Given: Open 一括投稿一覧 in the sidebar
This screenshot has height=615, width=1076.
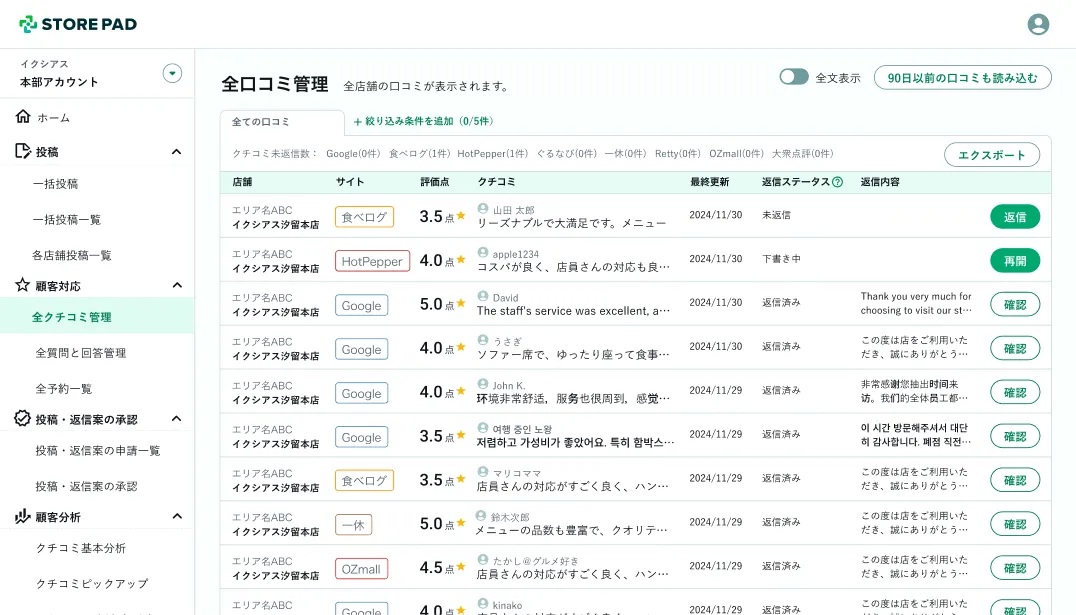Looking at the screenshot, I should click(x=67, y=220).
